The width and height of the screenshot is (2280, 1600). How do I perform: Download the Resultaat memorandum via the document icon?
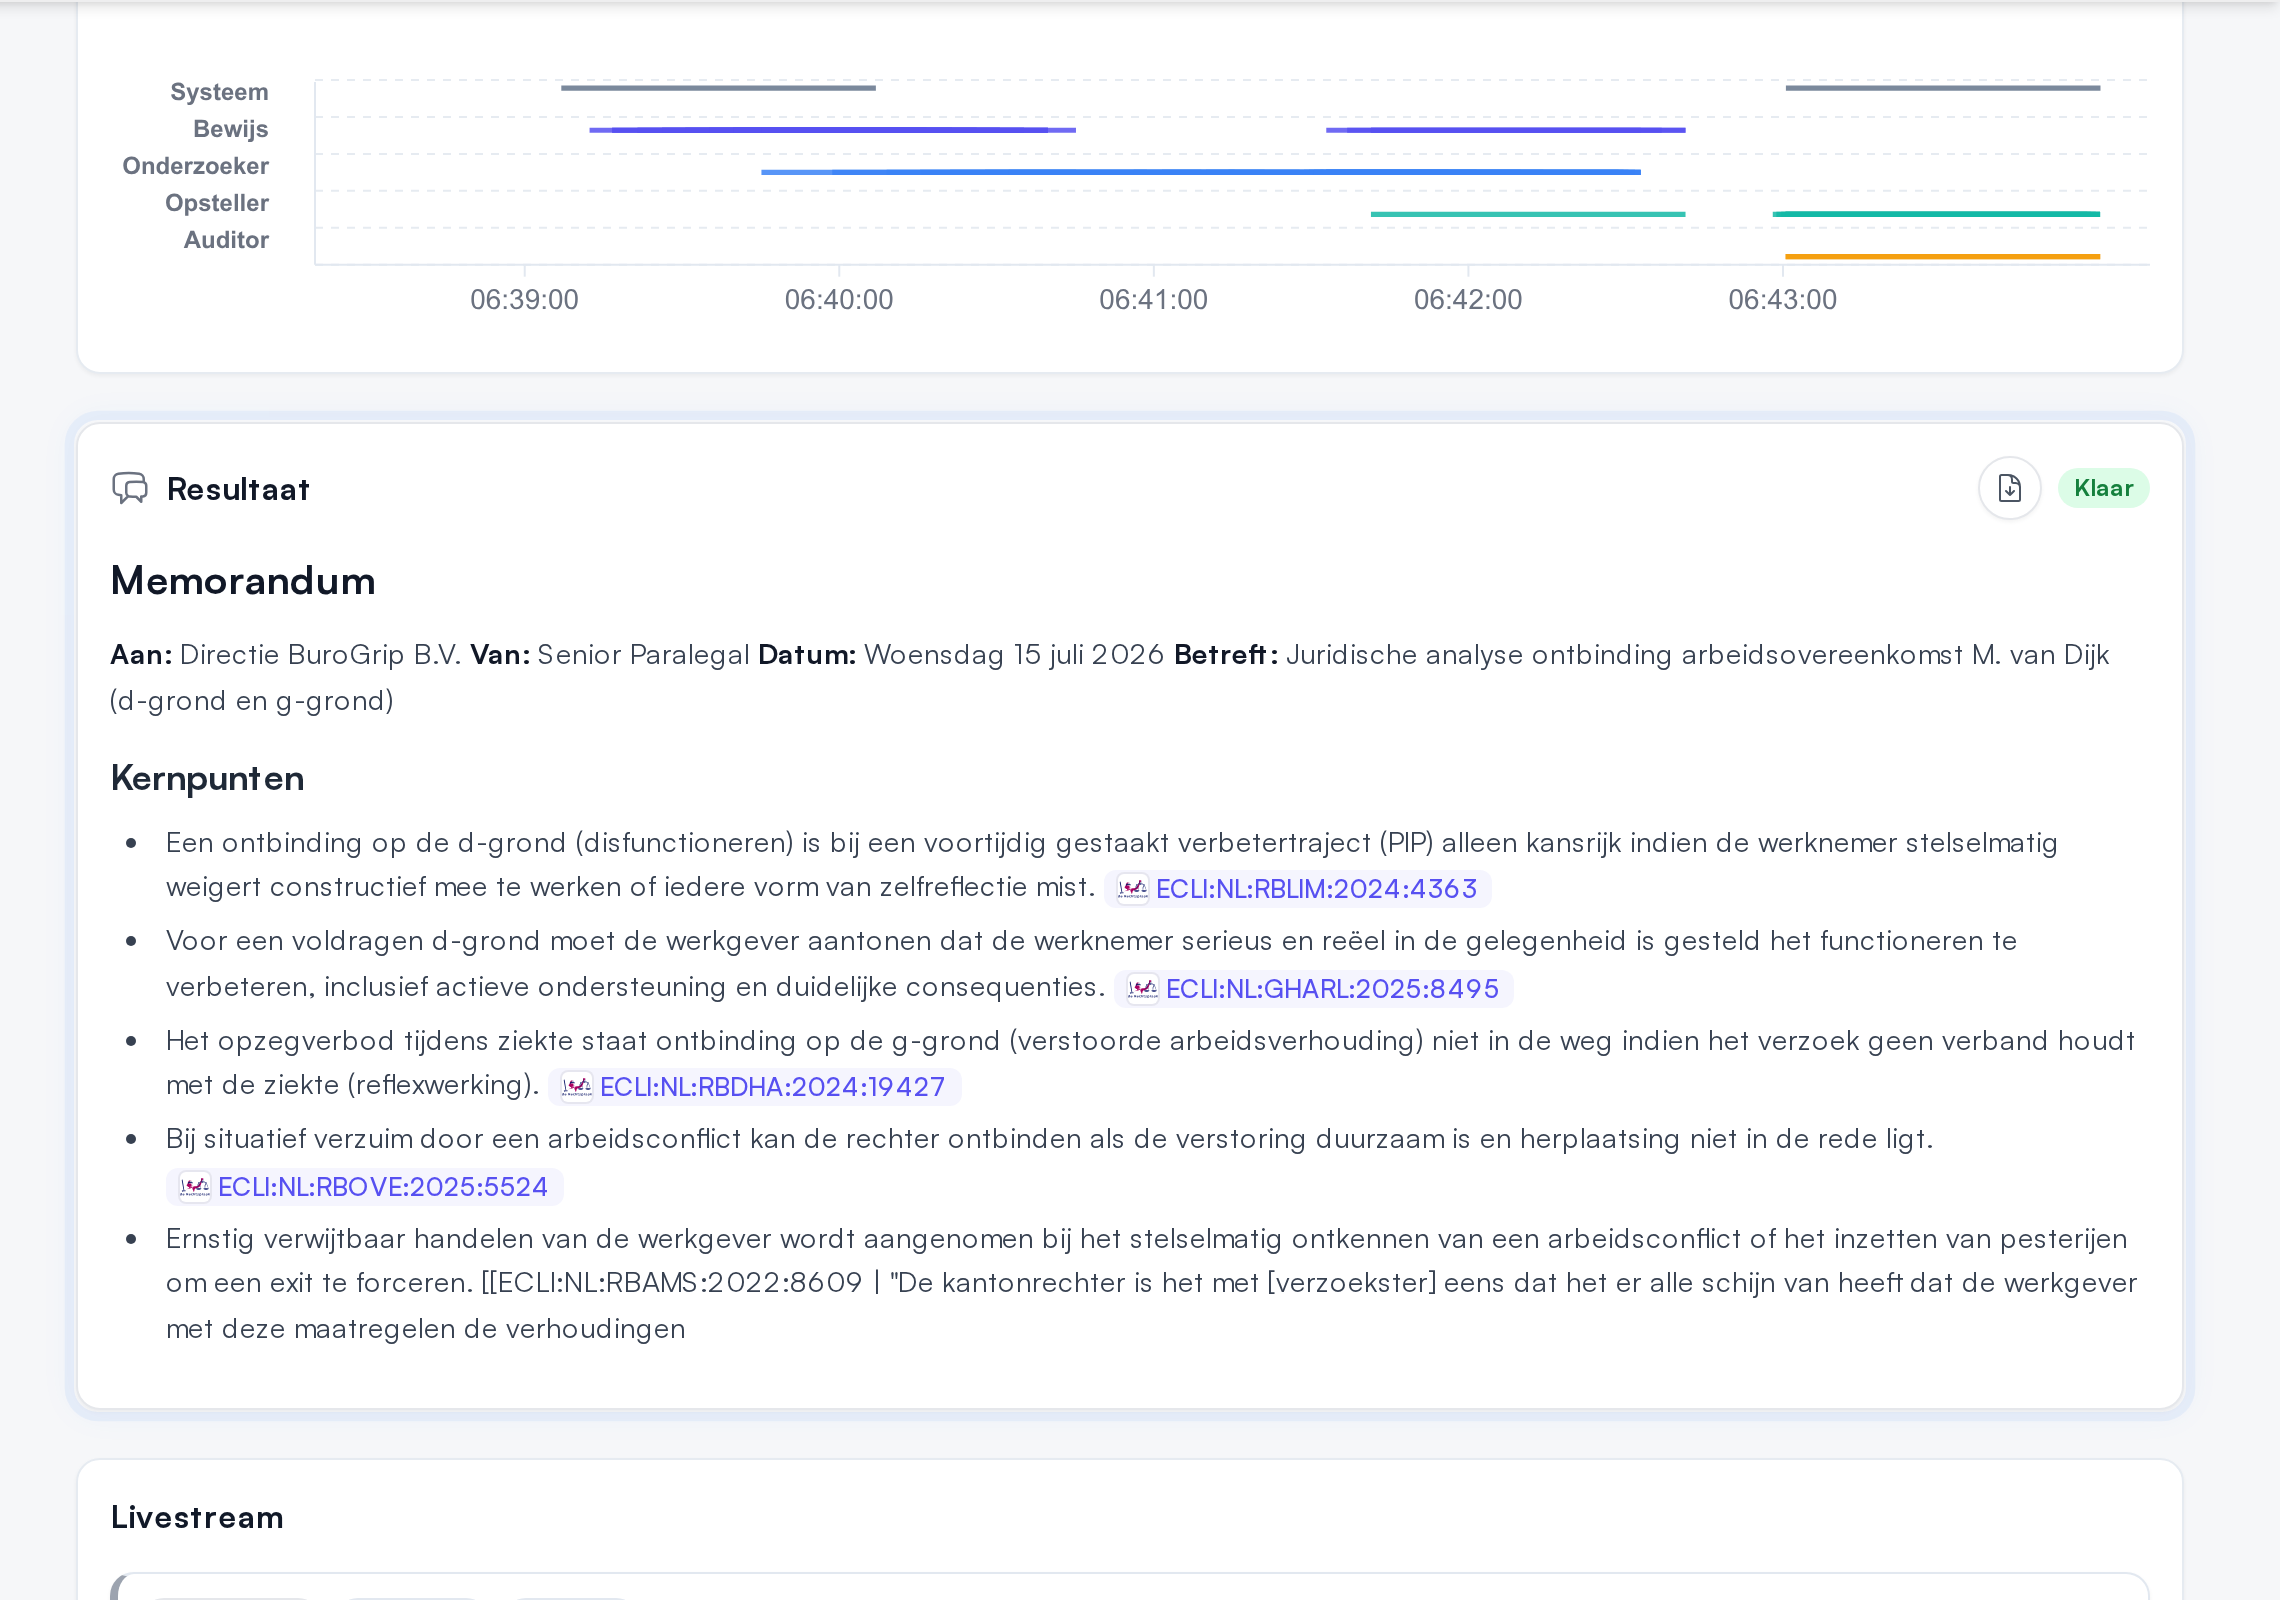click(x=2009, y=488)
